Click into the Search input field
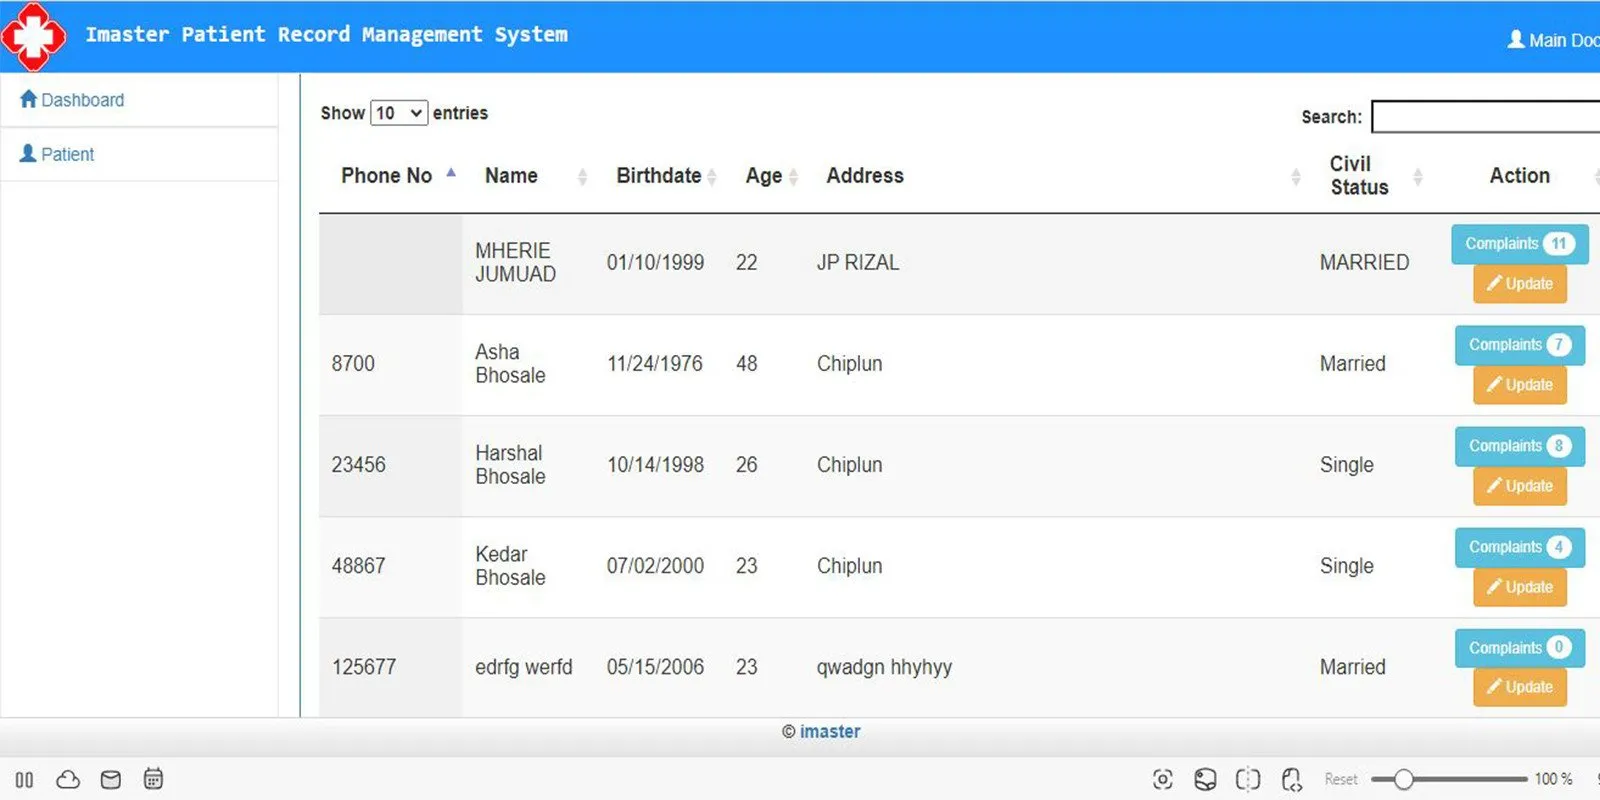This screenshot has height=800, width=1600. tap(1485, 117)
